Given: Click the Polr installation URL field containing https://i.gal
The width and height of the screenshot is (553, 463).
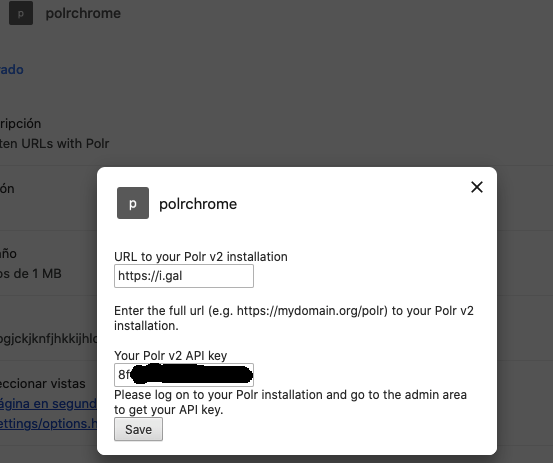Looking at the screenshot, I should pos(184,276).
